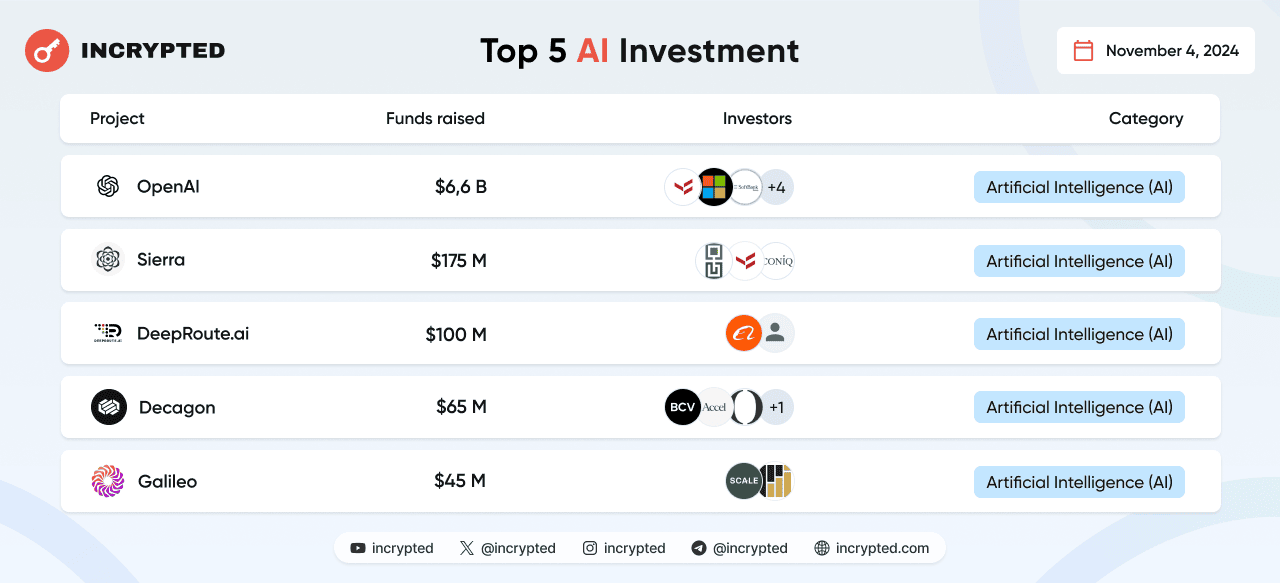The width and height of the screenshot is (1280, 583).
Task: Click the Galileo logo icon
Action: click(108, 481)
